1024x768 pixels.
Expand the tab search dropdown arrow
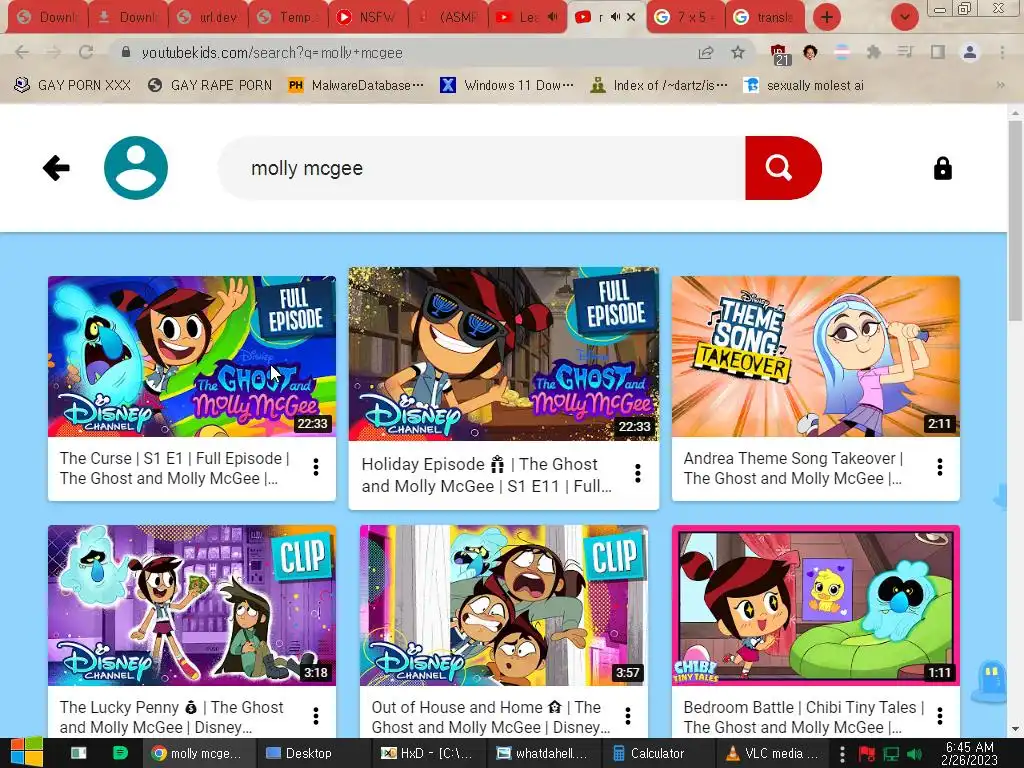pos(904,17)
